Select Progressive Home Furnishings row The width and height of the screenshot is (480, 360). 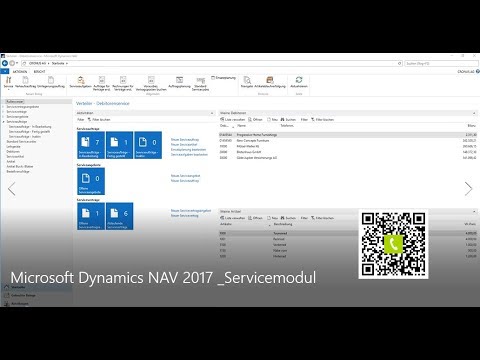click(348, 135)
